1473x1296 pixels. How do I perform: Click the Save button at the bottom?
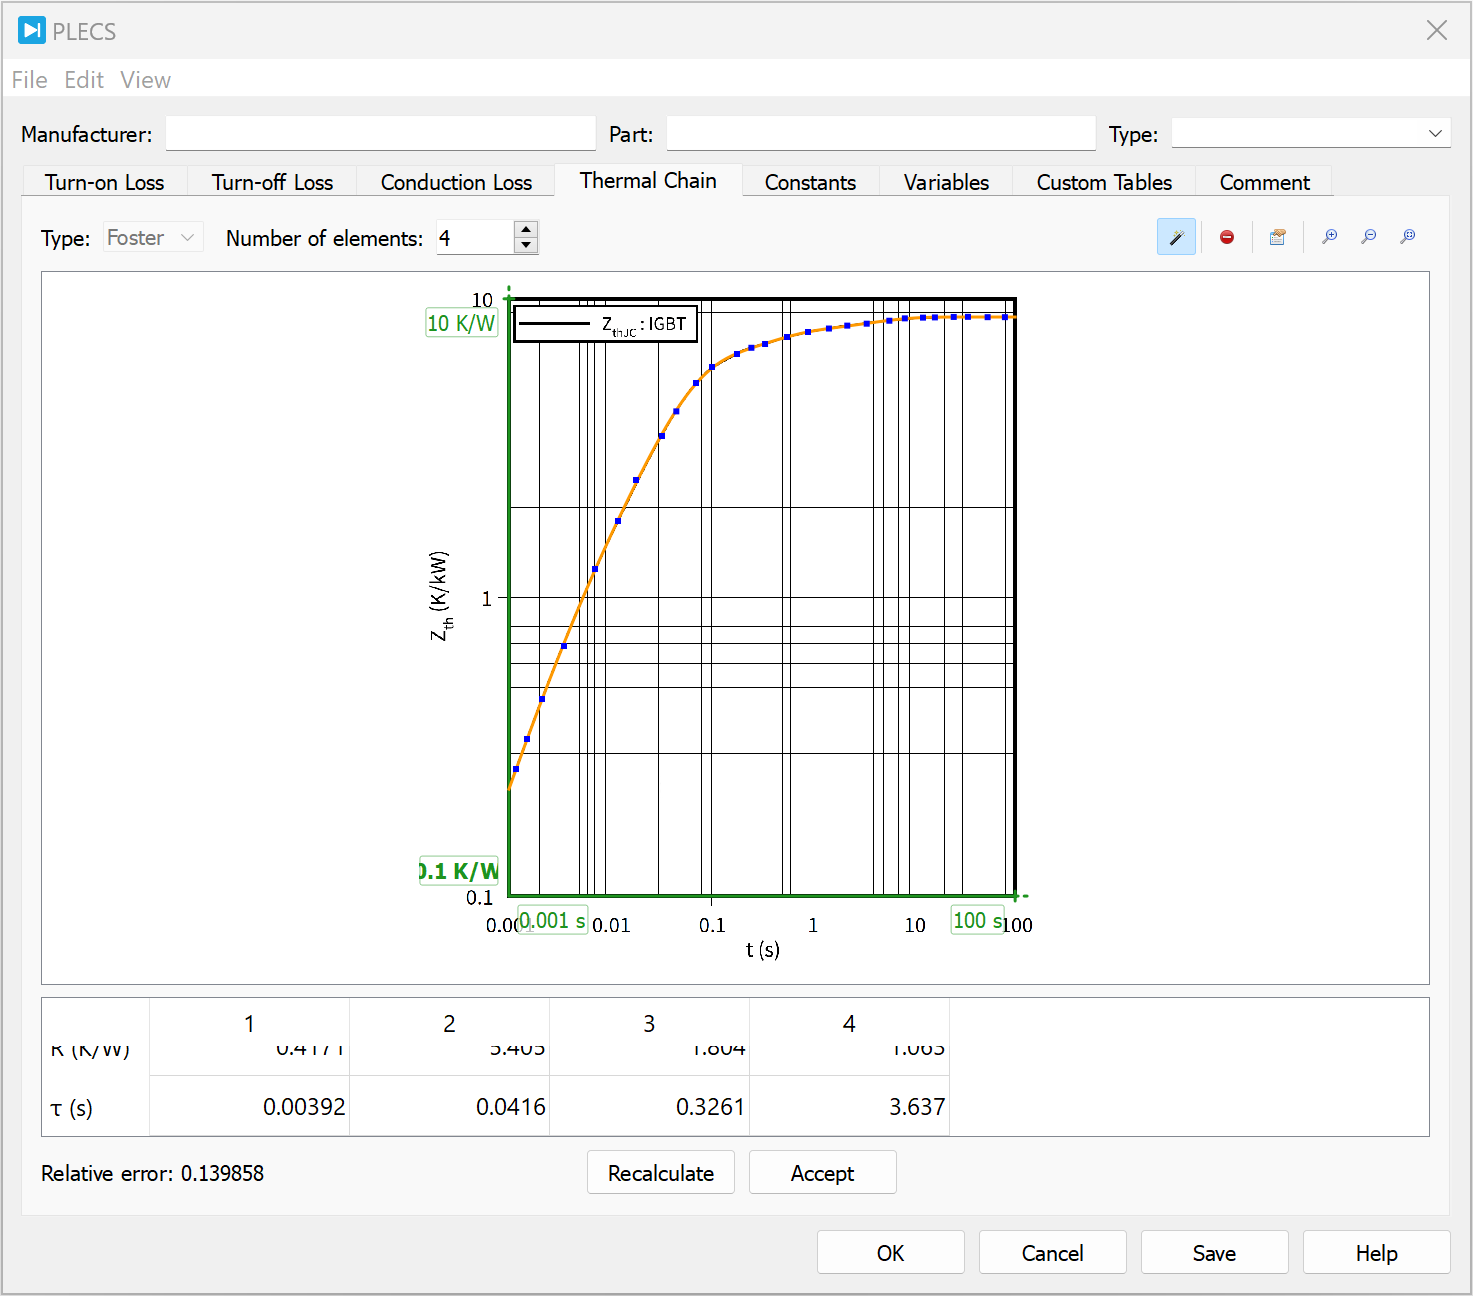click(x=1214, y=1253)
